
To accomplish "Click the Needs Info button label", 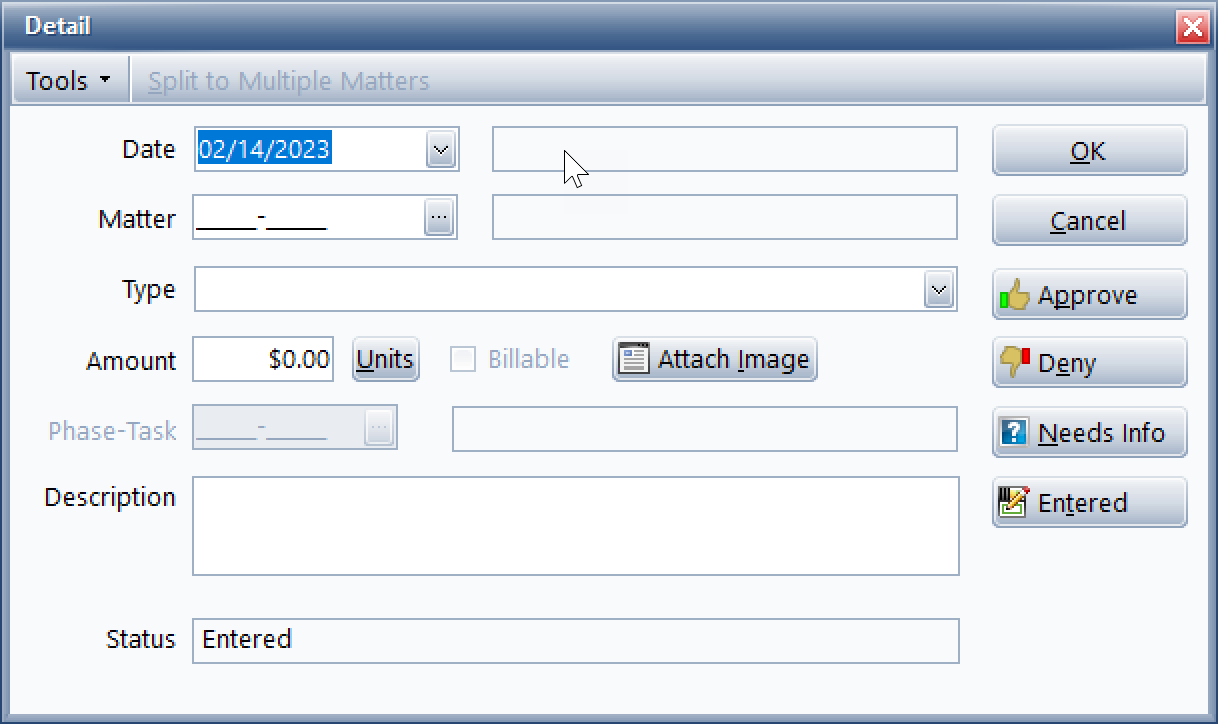I will [x=1101, y=433].
